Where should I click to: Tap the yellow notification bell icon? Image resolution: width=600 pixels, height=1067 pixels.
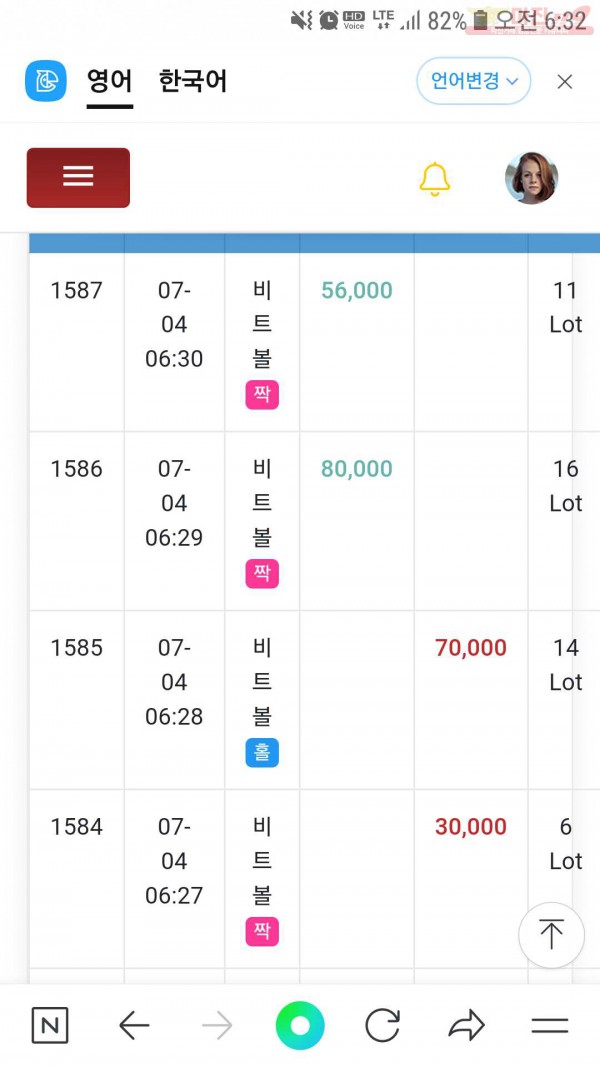(x=435, y=179)
